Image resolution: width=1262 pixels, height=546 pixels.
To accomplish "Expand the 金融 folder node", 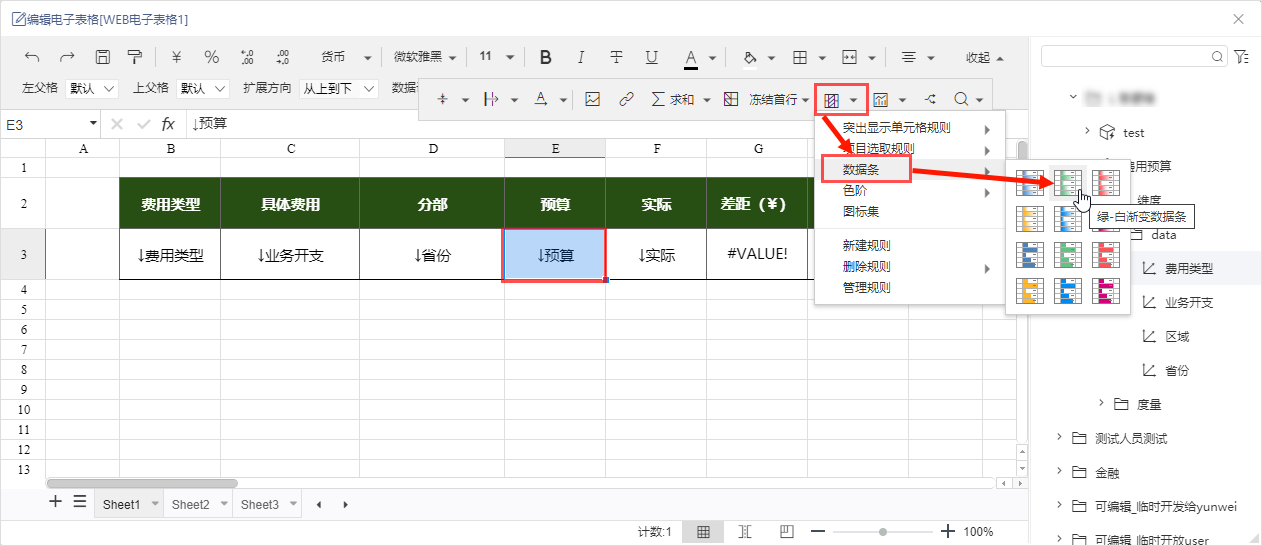I will click(1059, 472).
